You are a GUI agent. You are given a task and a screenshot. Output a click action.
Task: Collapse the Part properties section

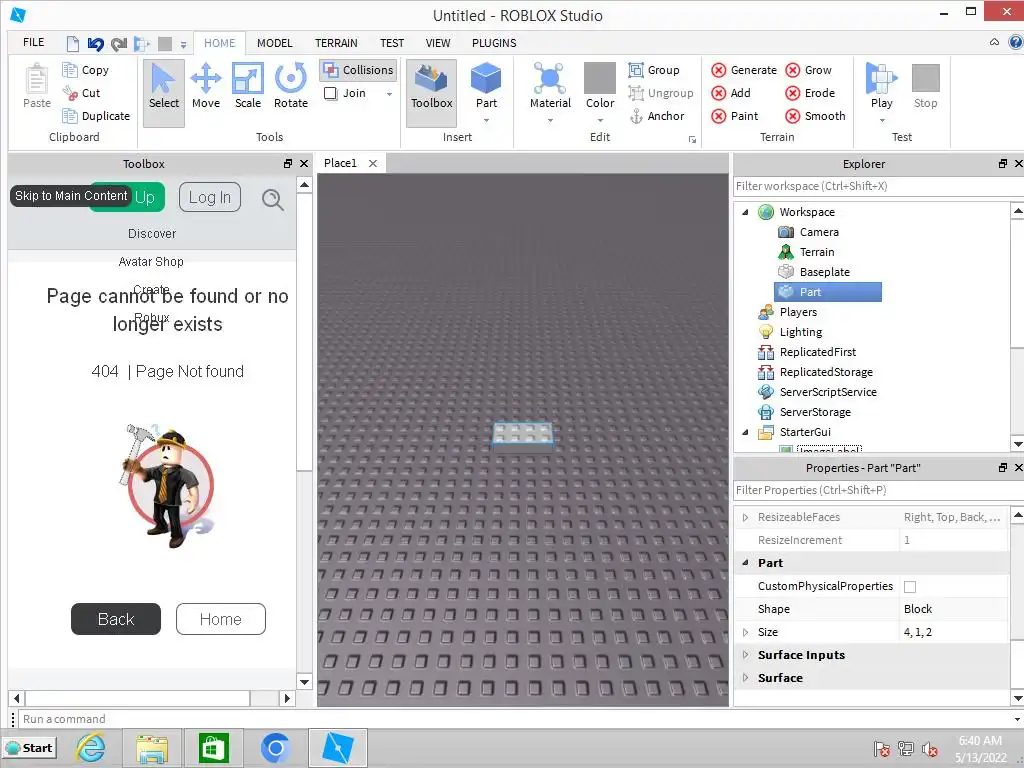[x=745, y=562]
